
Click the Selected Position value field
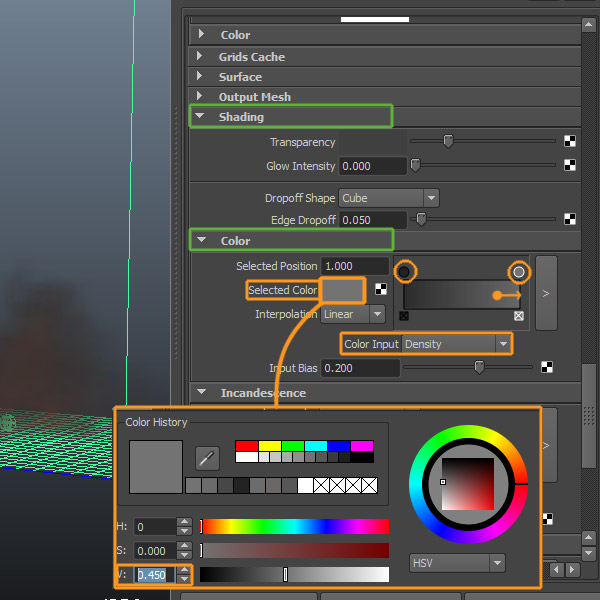click(355, 266)
